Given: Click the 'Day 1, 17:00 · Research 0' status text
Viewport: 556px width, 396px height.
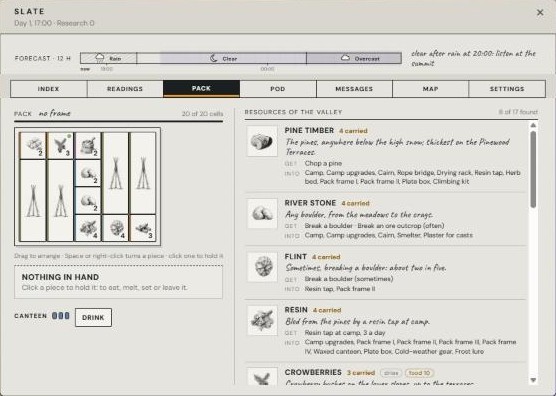Looking at the screenshot, I should (54, 23).
